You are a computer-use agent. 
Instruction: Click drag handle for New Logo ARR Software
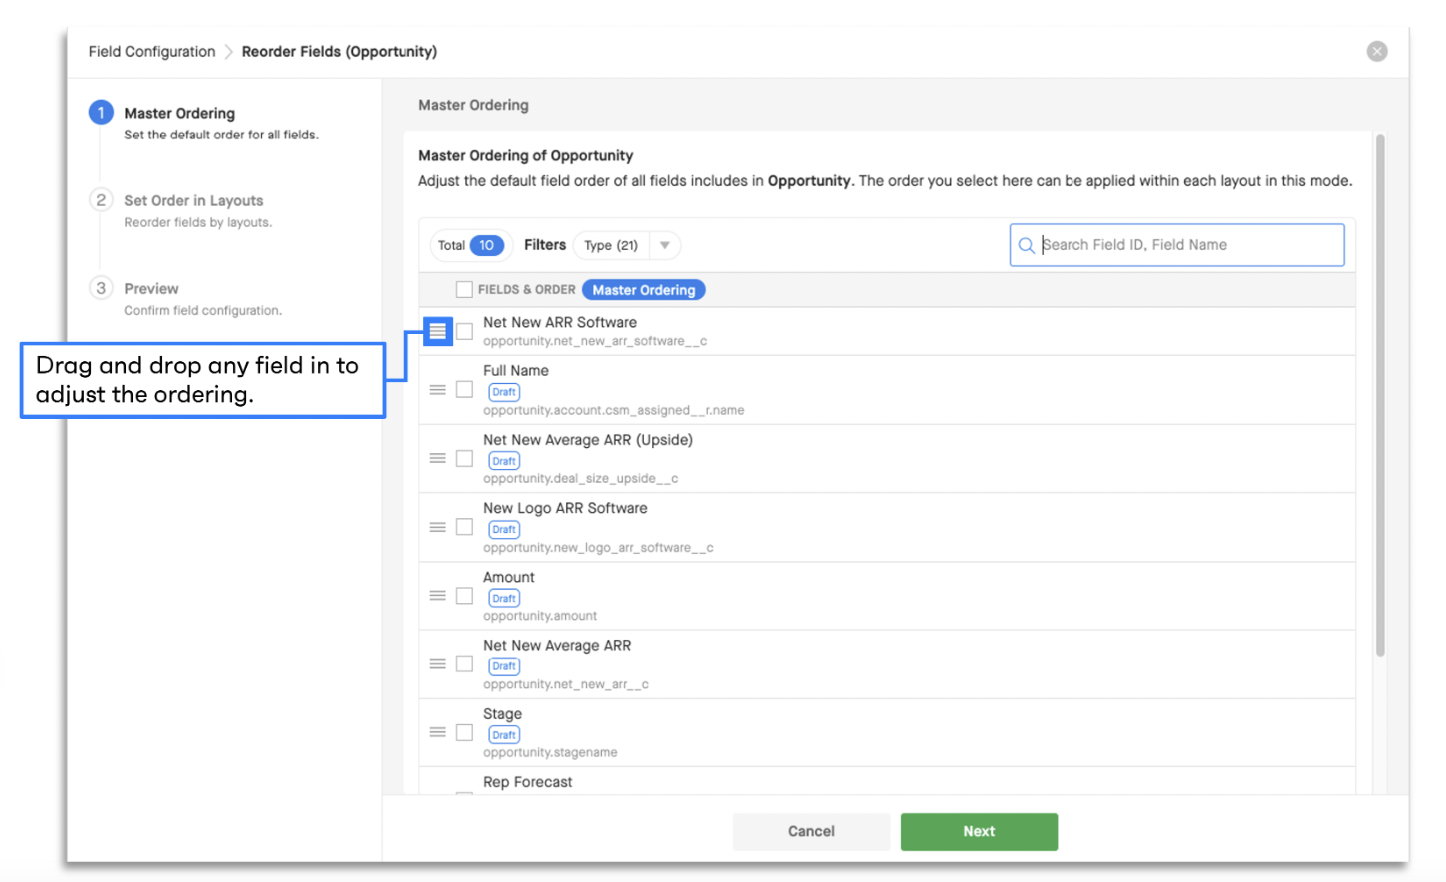coord(437,527)
